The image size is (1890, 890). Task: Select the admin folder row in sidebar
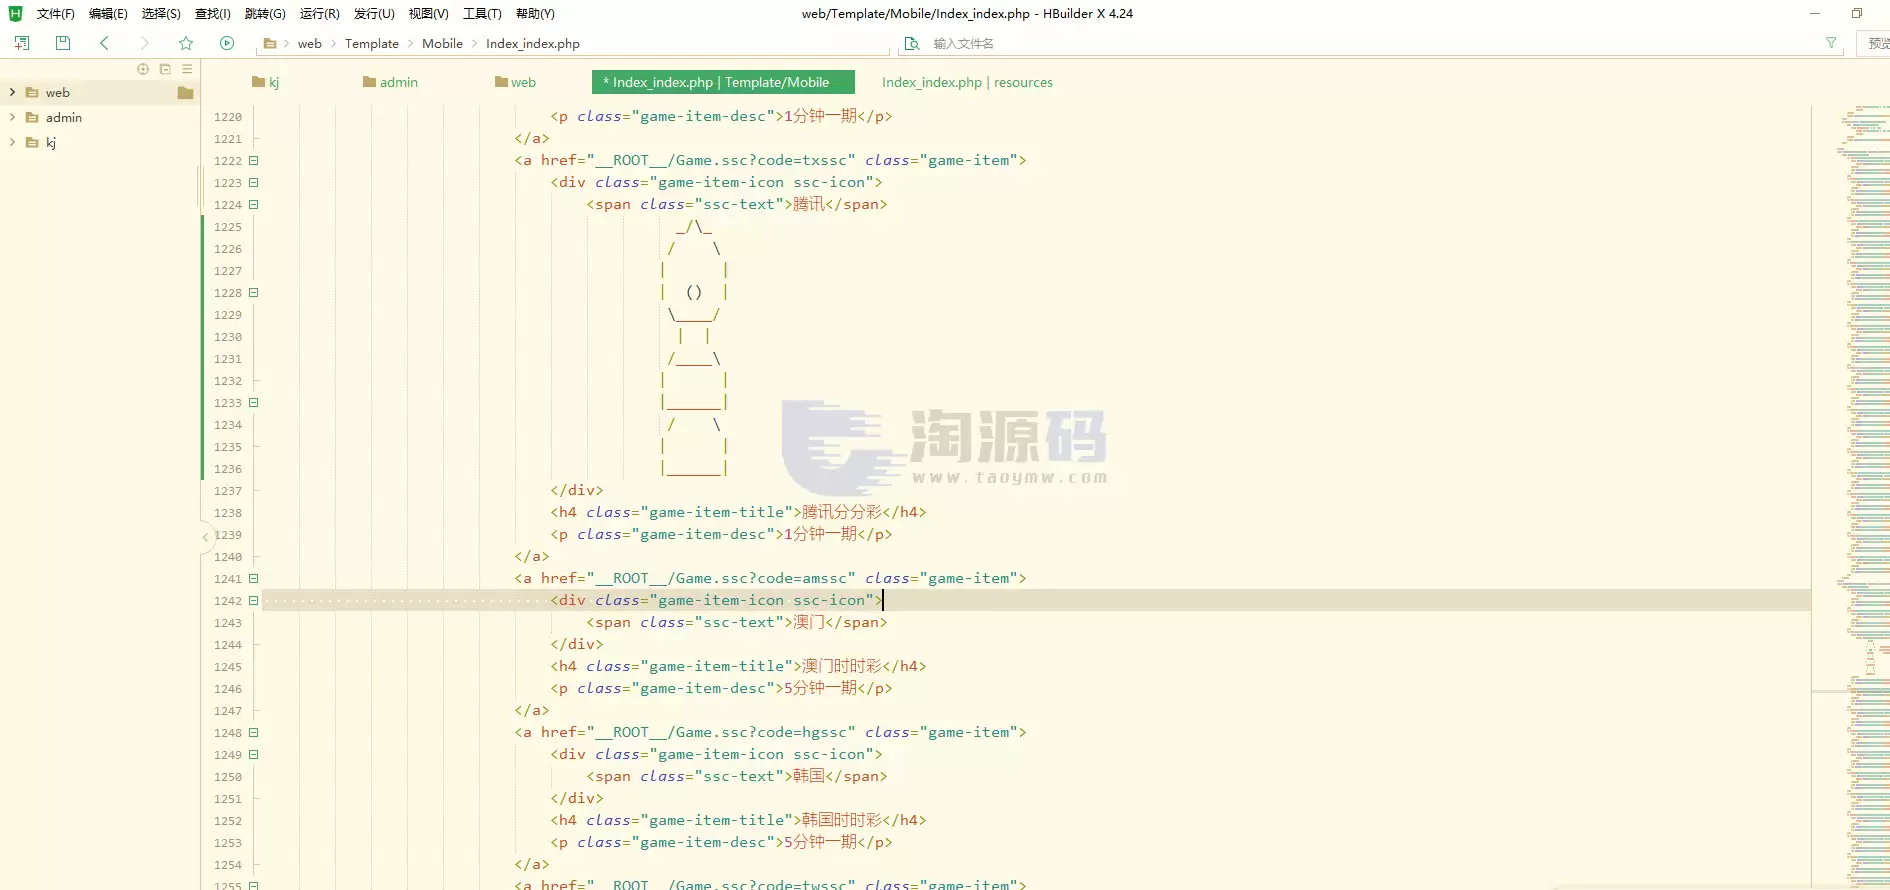100,117
